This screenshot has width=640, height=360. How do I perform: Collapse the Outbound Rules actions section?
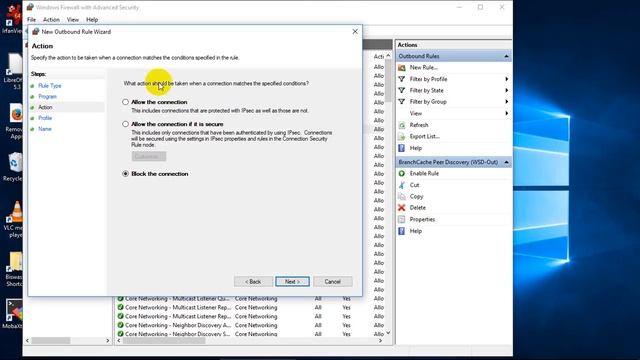[506, 56]
